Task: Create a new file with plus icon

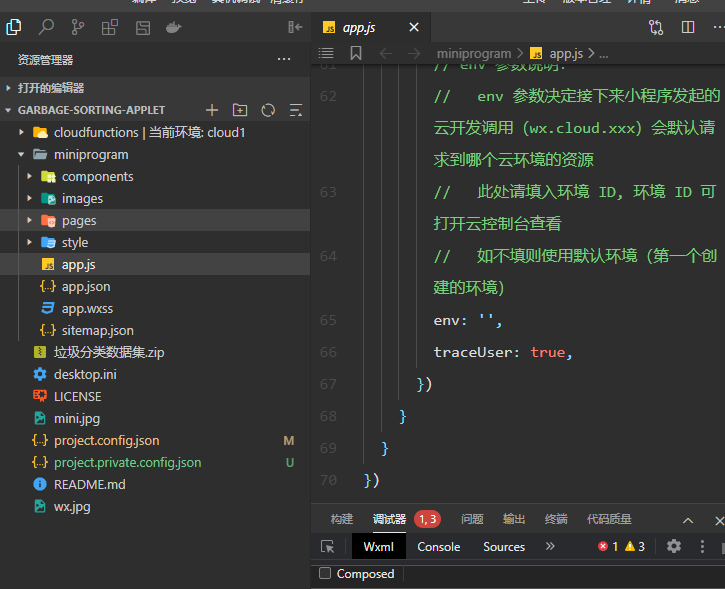Action: [x=212, y=110]
